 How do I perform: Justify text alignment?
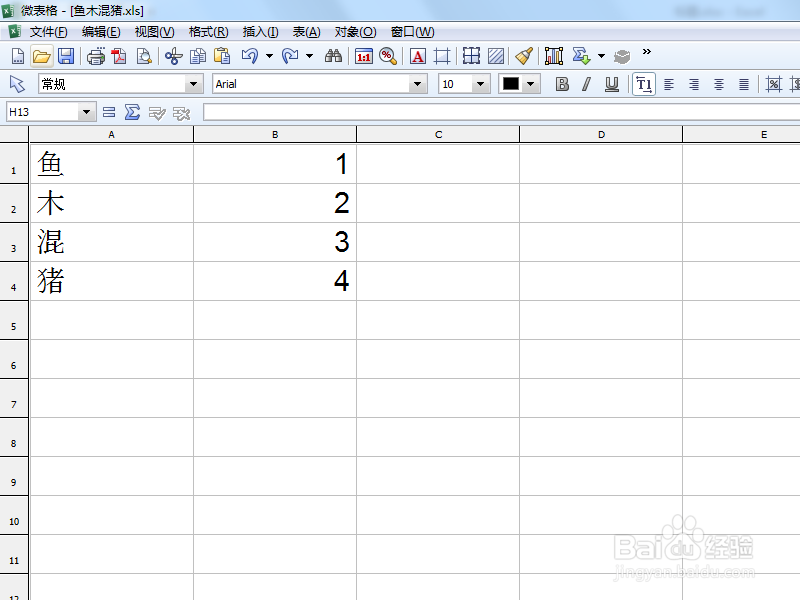point(744,84)
